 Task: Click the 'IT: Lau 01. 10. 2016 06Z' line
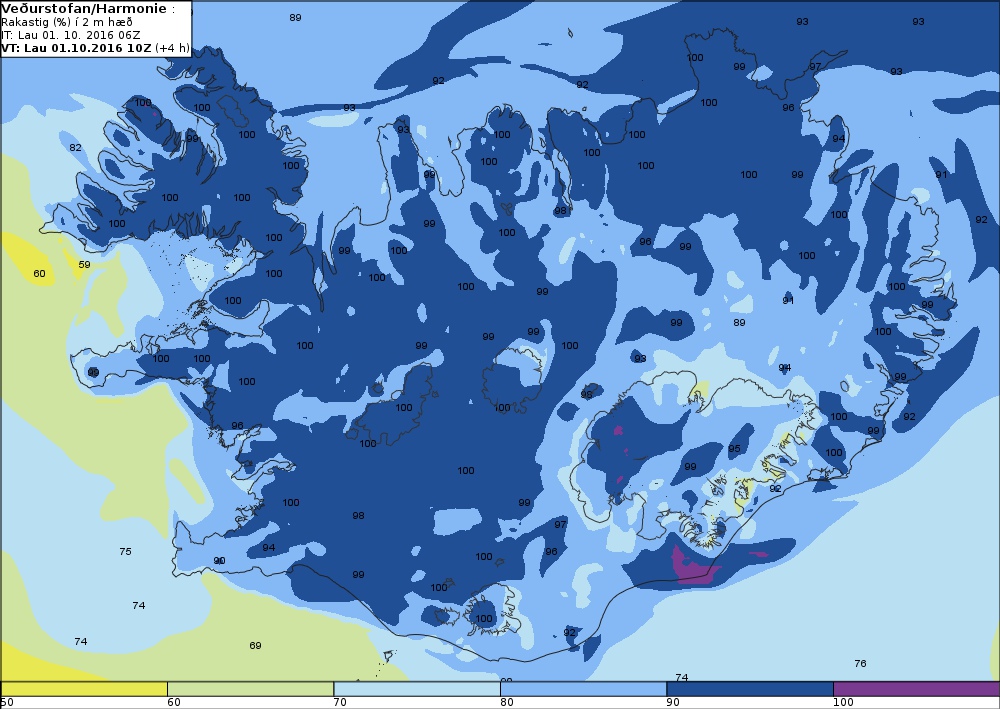pyautogui.click(x=71, y=35)
